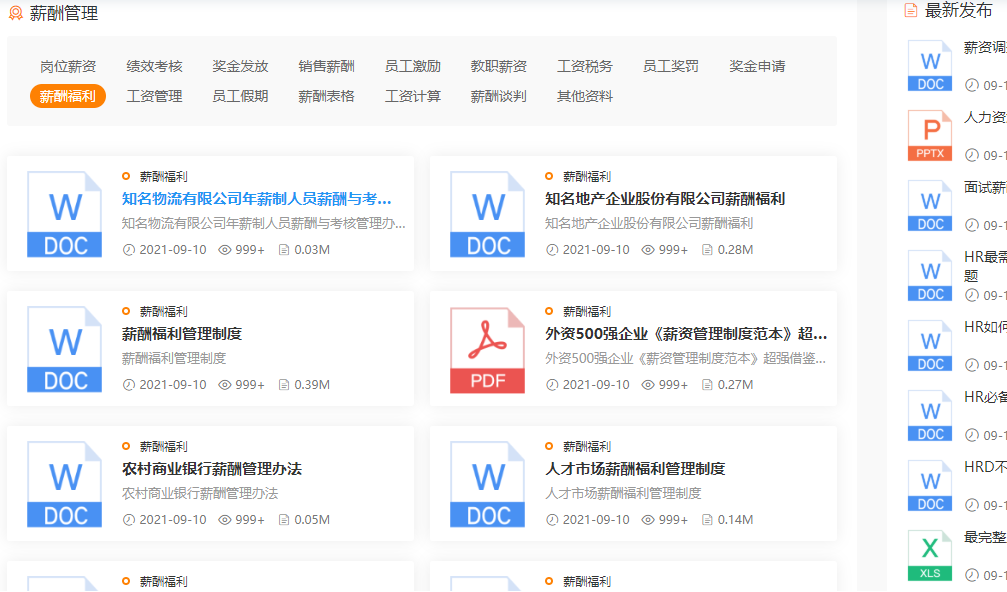Select the 工资管理 category tab
The image size is (1007, 592).
[154, 96]
